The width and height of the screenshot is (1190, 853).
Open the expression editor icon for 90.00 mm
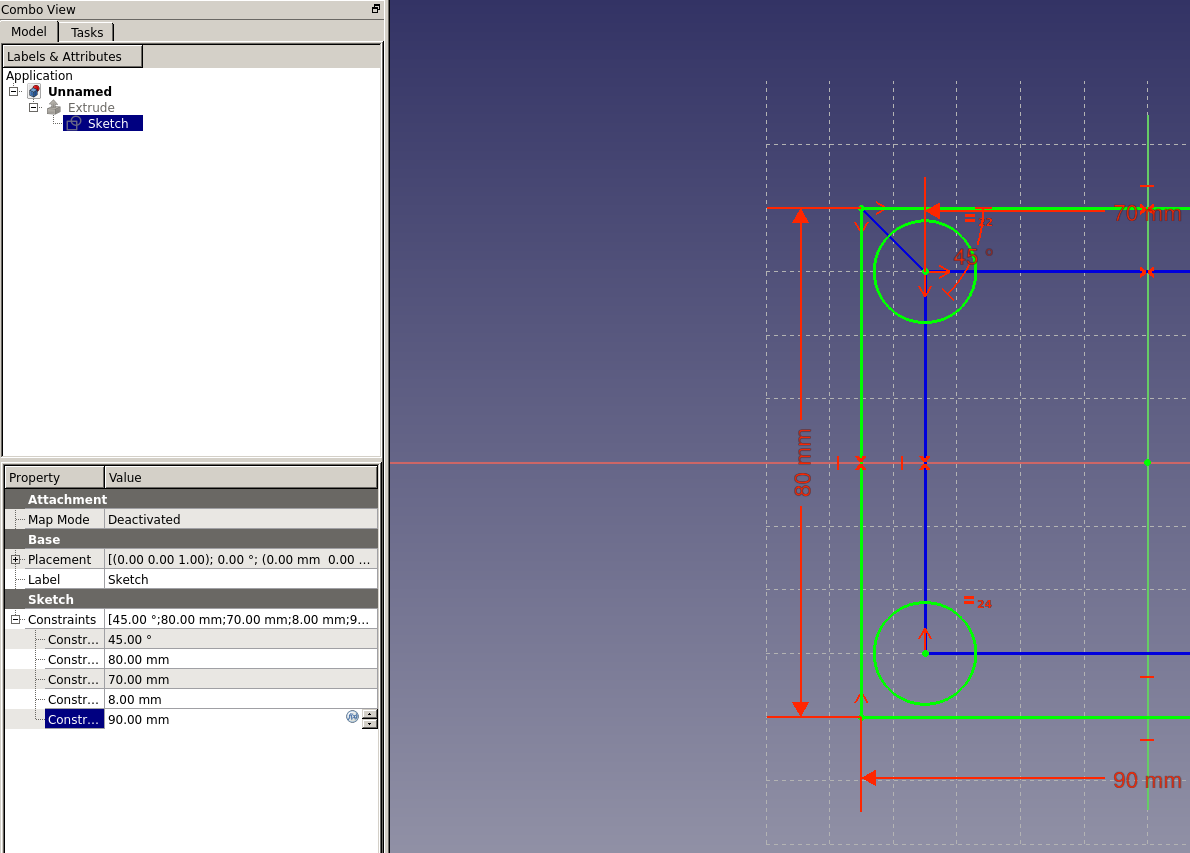[352, 716]
